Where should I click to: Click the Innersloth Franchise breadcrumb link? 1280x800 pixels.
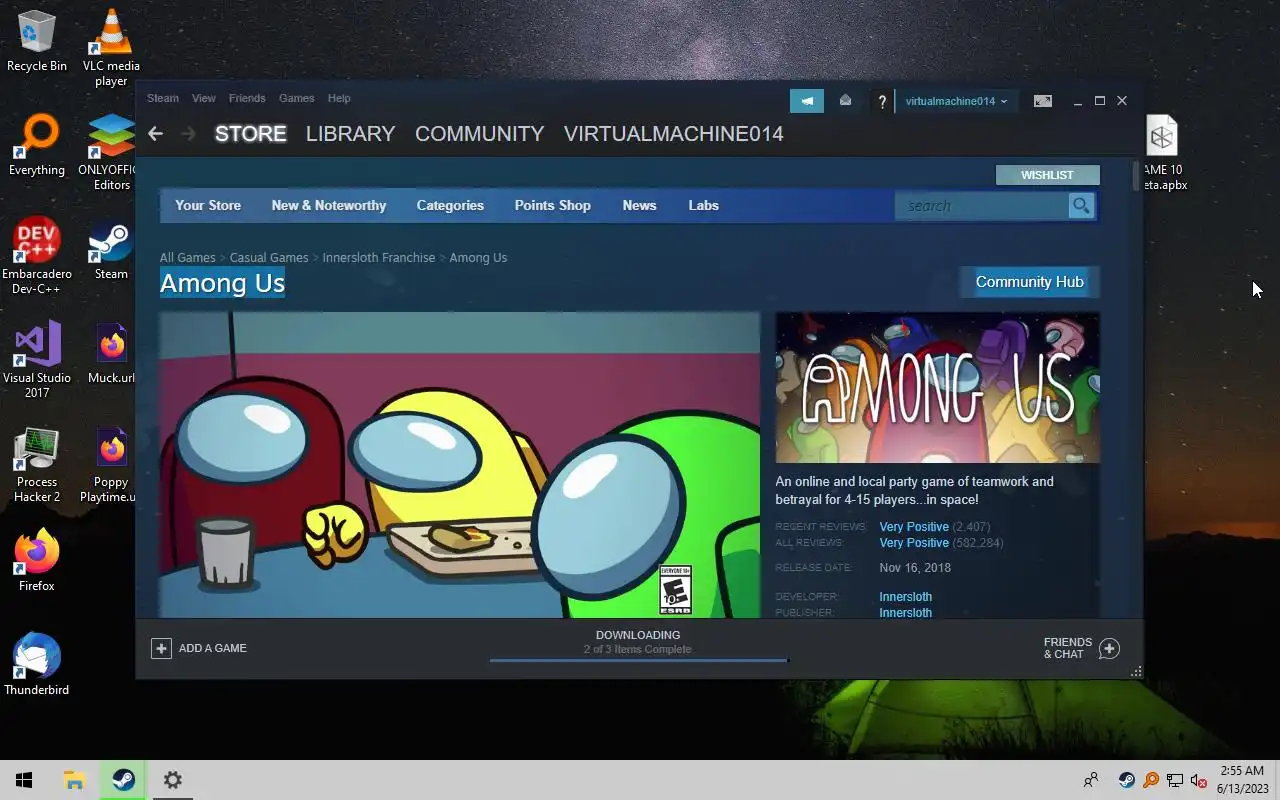pos(379,257)
